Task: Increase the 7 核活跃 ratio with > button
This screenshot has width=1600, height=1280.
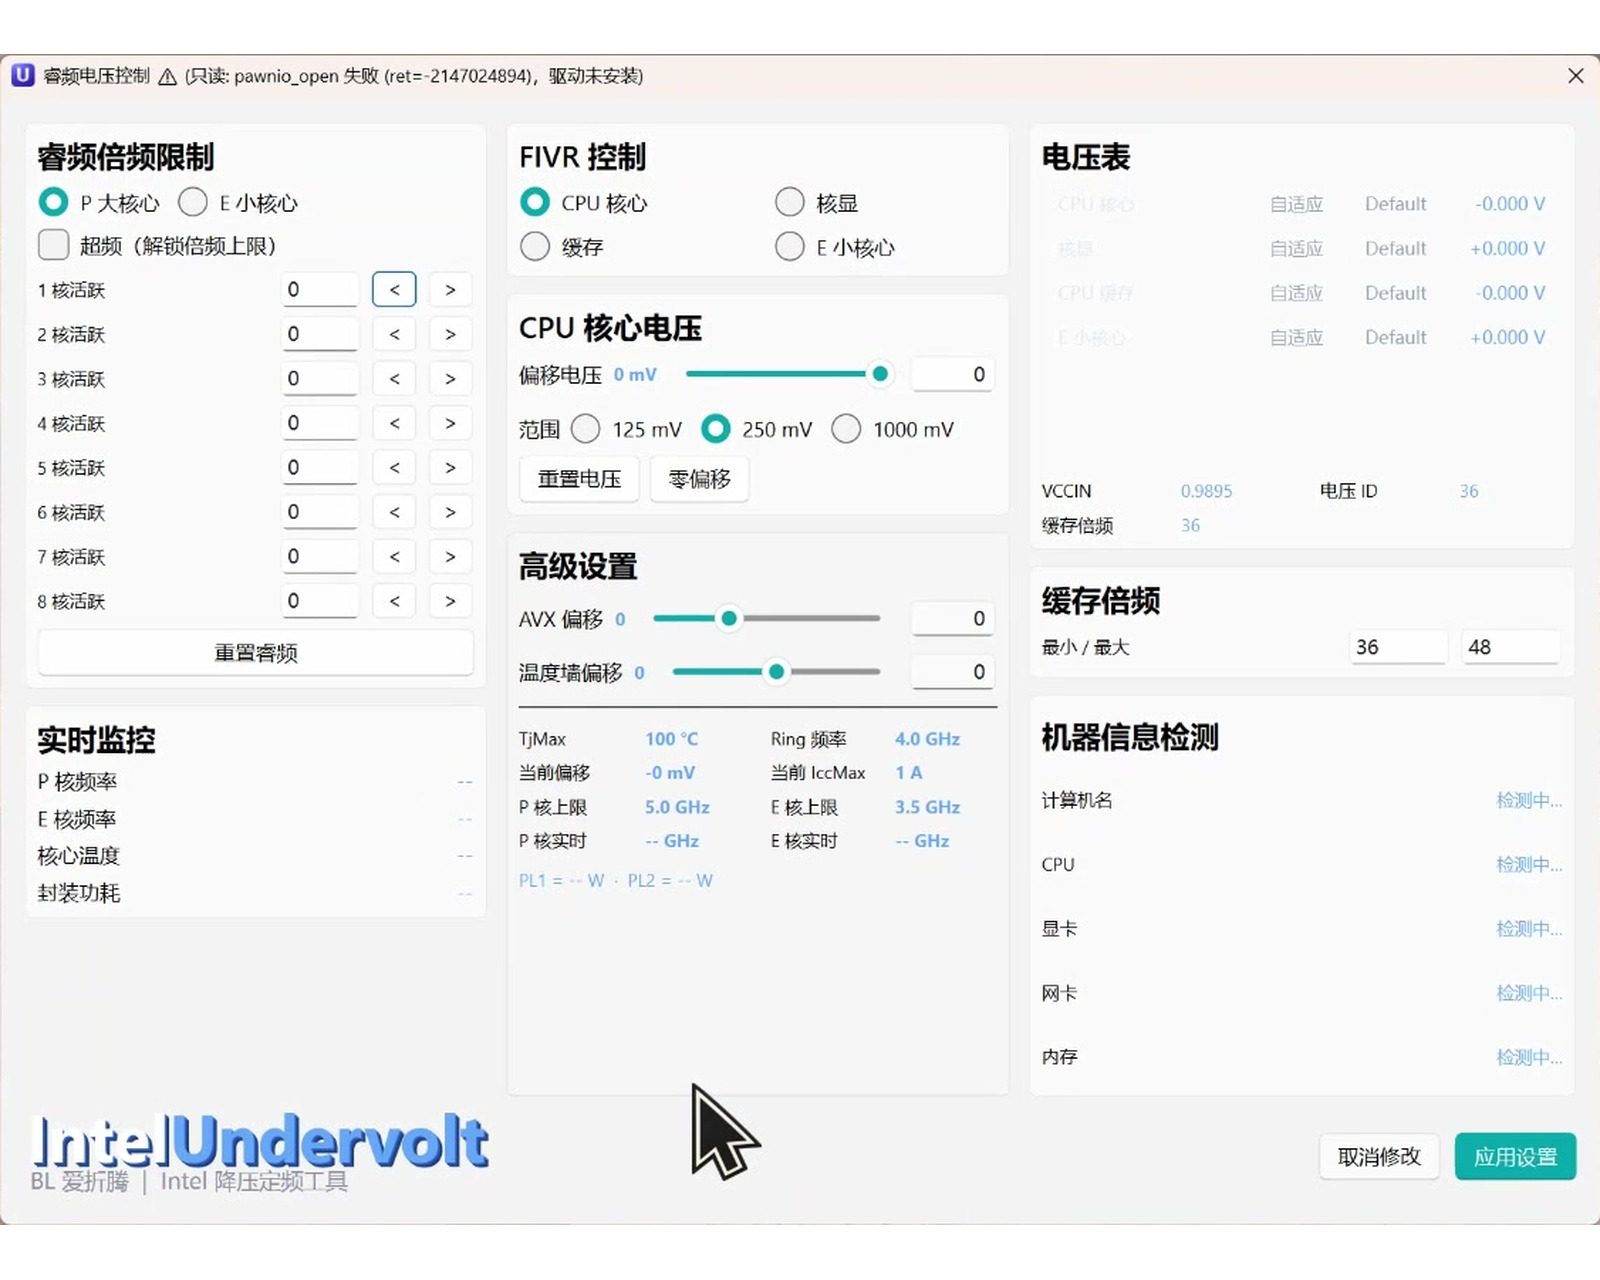Action: [x=450, y=557]
